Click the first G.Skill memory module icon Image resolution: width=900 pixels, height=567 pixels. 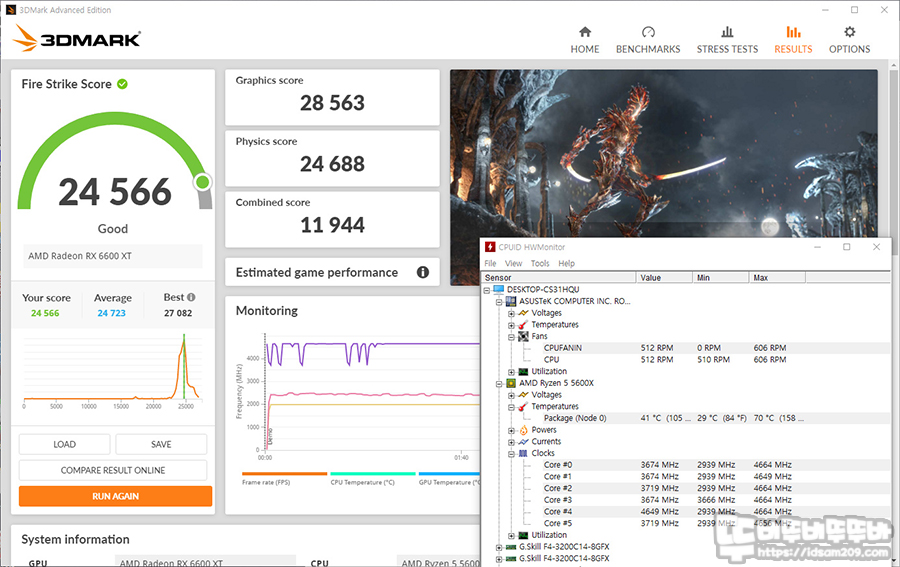coord(510,547)
